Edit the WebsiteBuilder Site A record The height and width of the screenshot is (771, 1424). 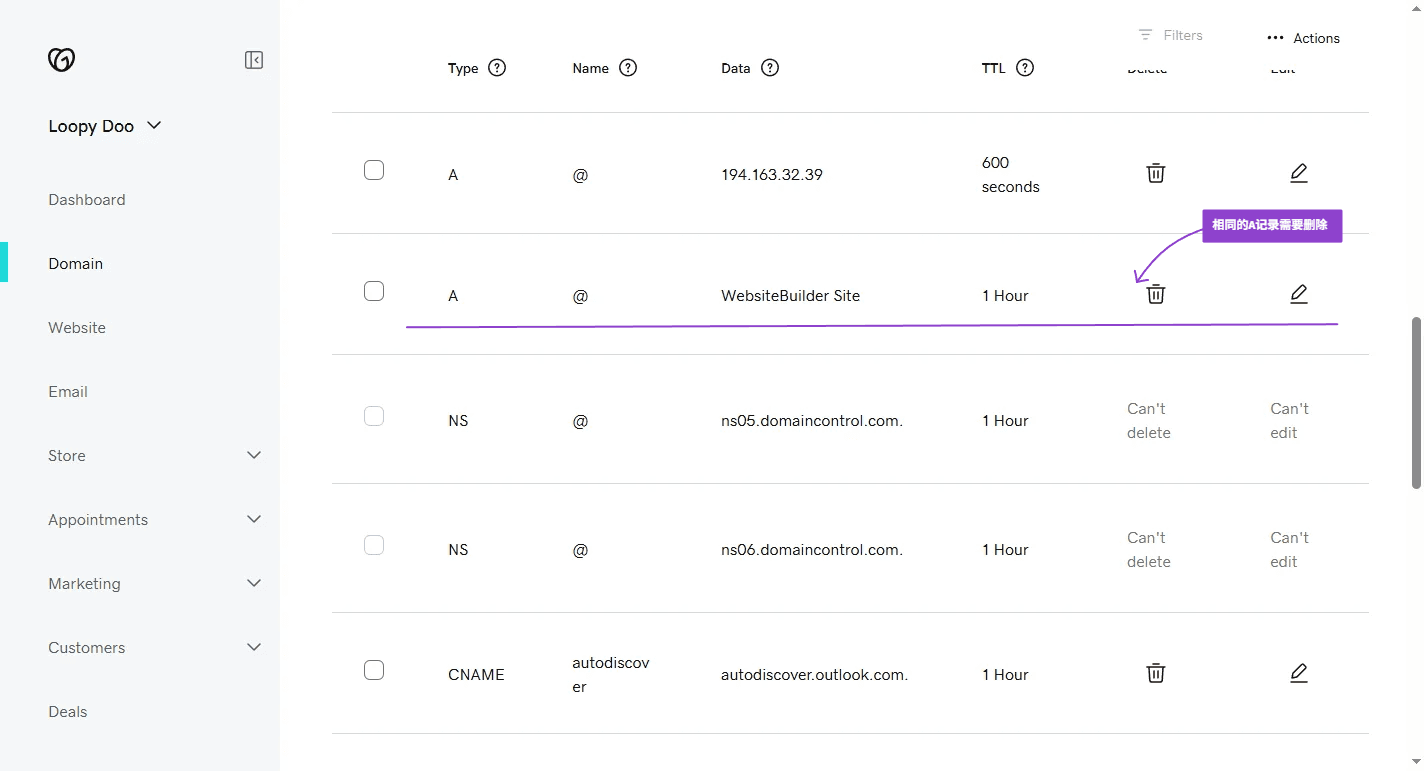pyautogui.click(x=1298, y=294)
